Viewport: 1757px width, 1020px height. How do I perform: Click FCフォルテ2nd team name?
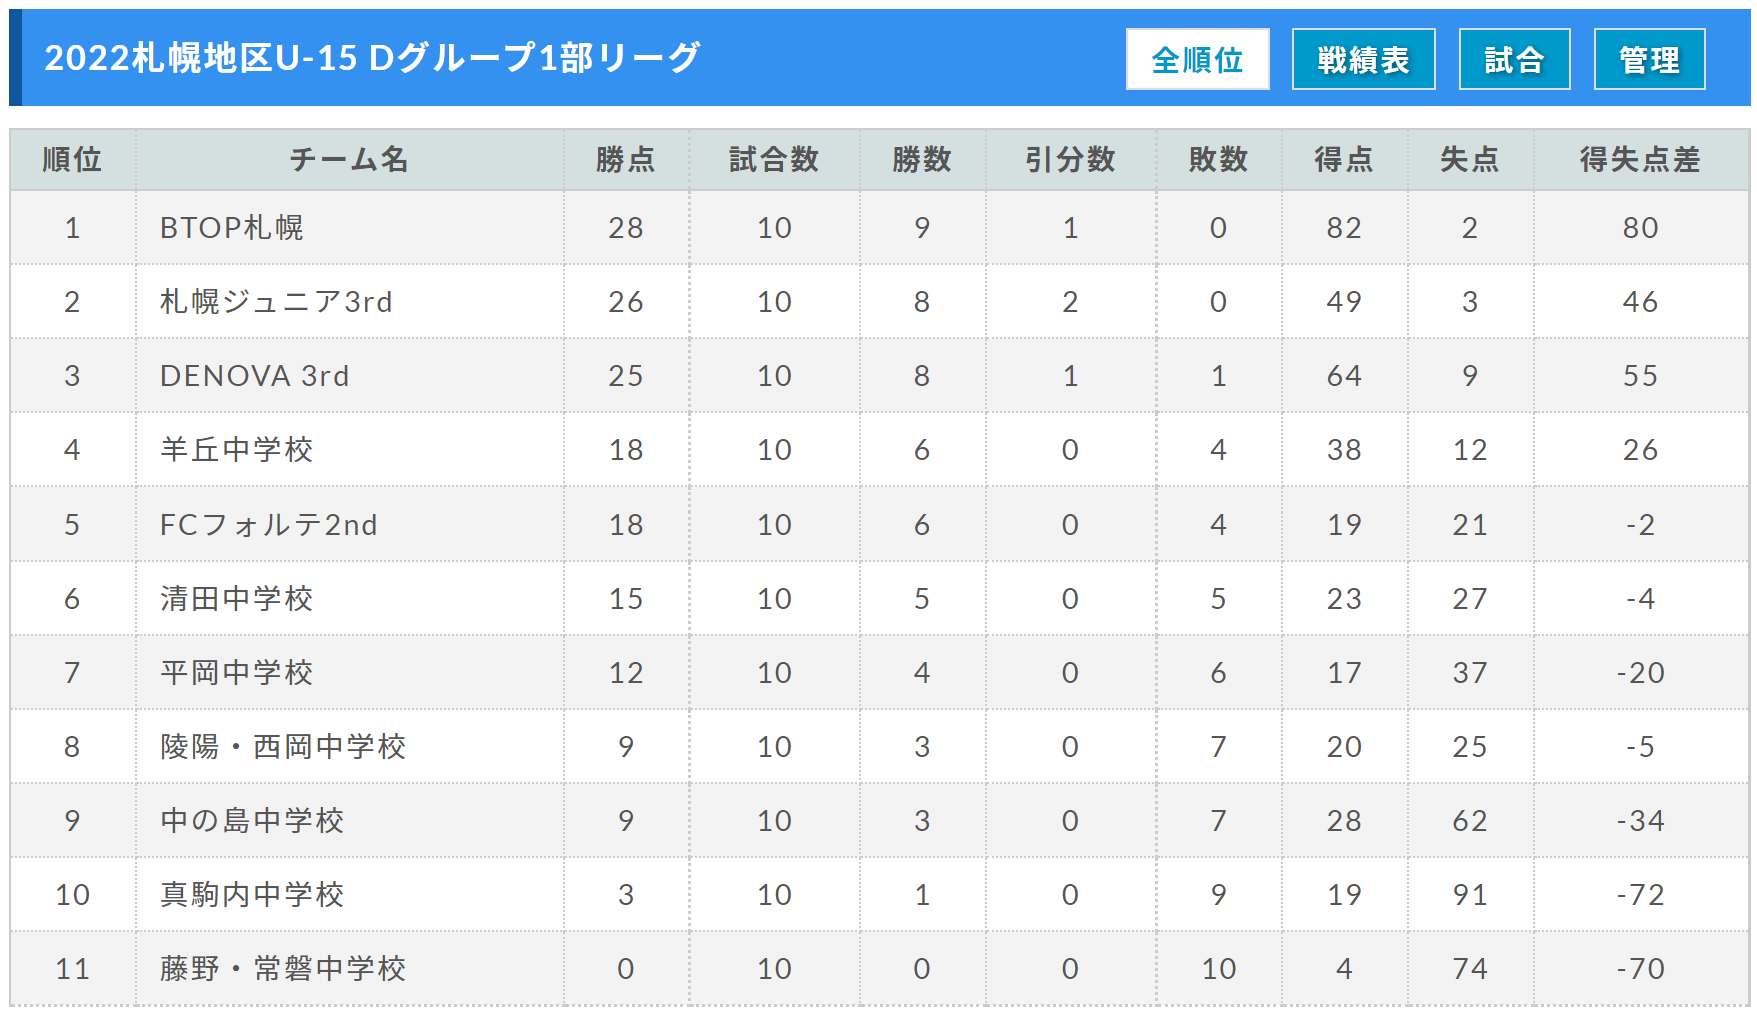point(269,525)
